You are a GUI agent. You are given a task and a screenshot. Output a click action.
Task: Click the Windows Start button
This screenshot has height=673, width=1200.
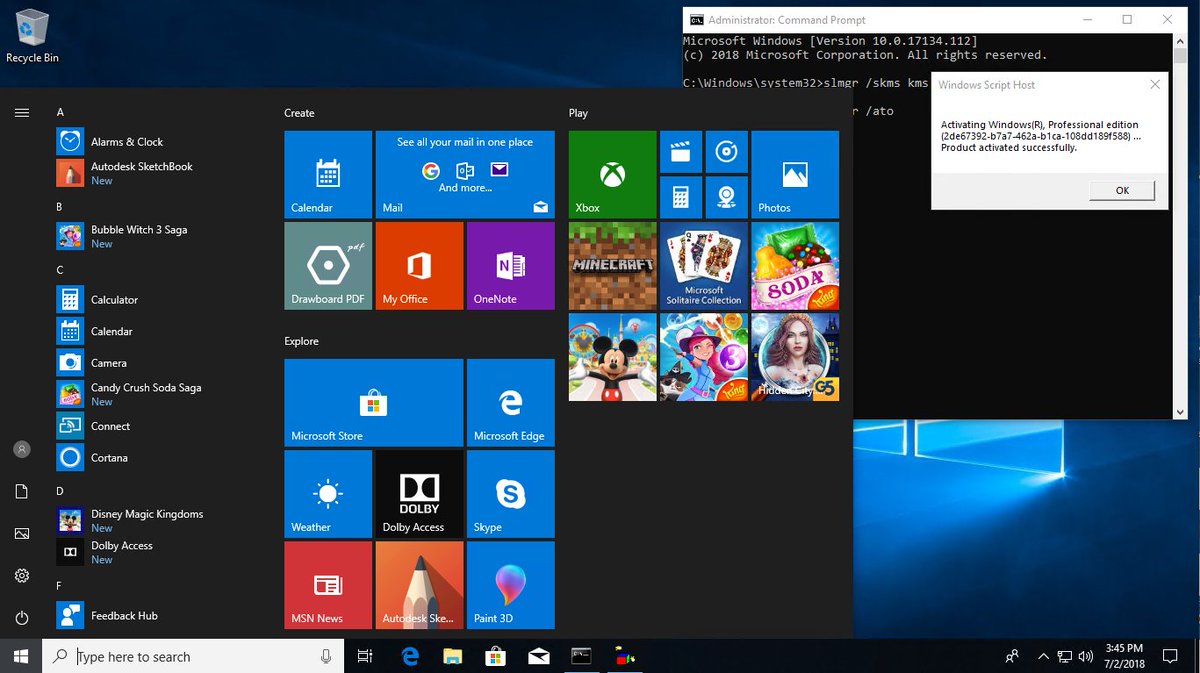coord(21,656)
